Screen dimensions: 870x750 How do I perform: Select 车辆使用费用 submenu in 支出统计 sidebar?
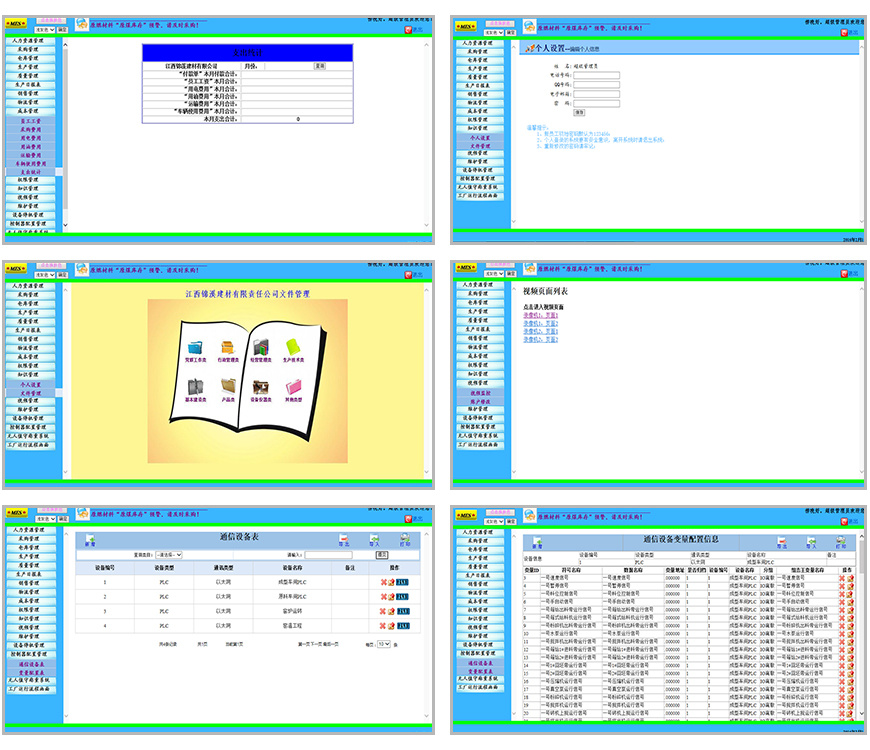[31, 164]
